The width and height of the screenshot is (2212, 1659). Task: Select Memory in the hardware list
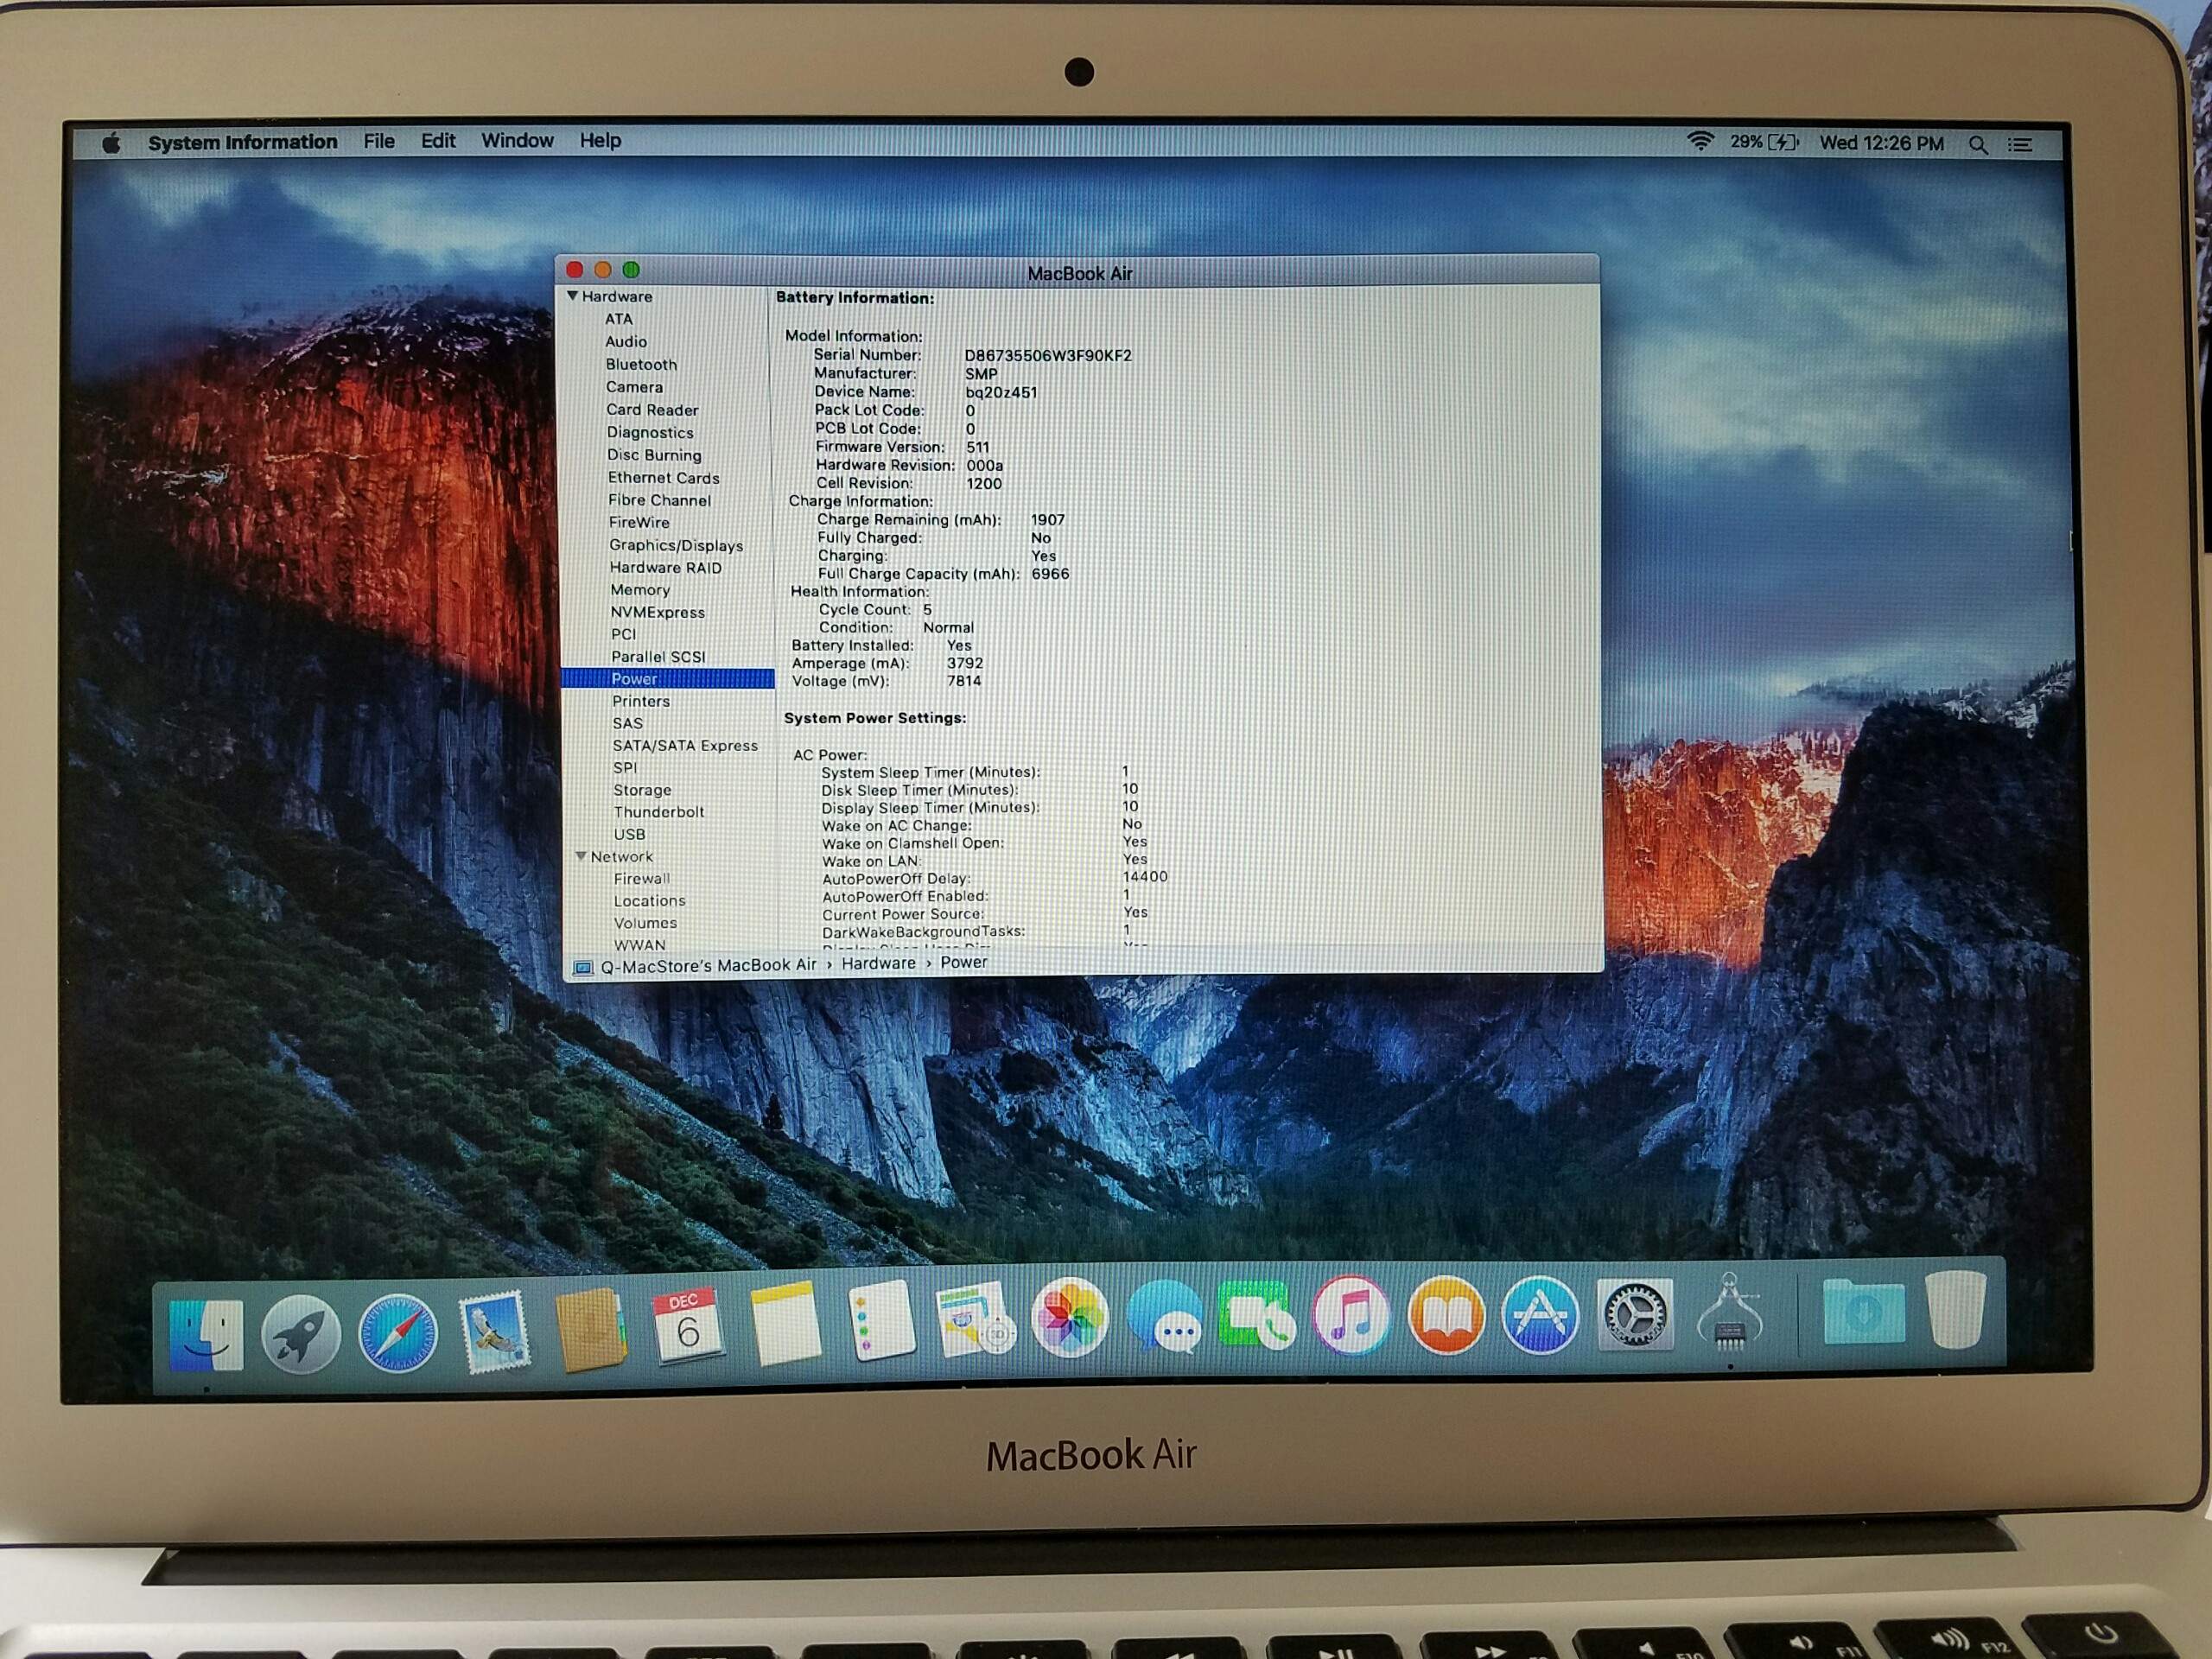point(640,590)
